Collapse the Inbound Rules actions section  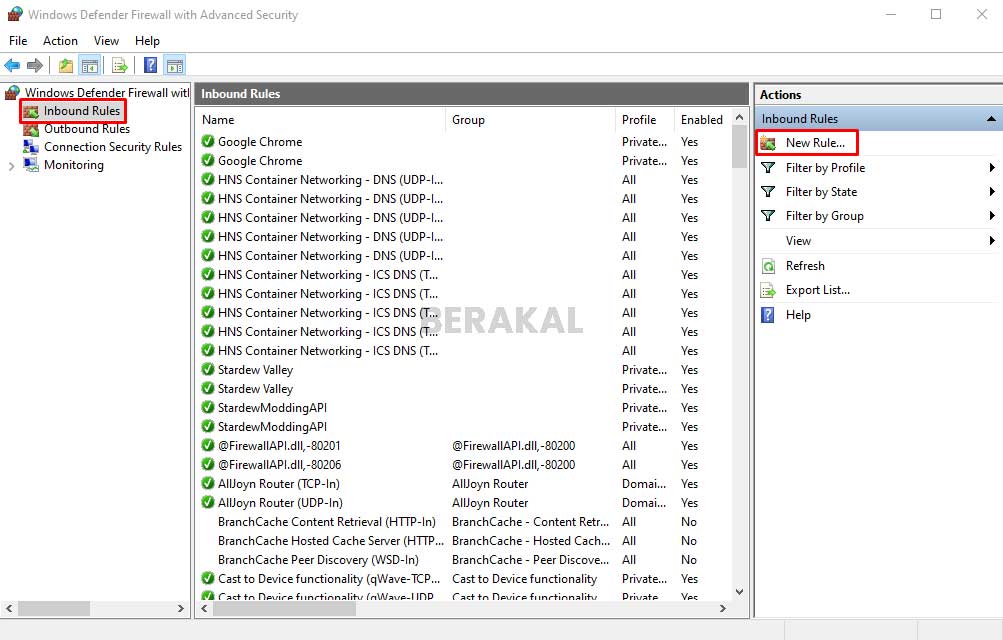tap(991, 119)
